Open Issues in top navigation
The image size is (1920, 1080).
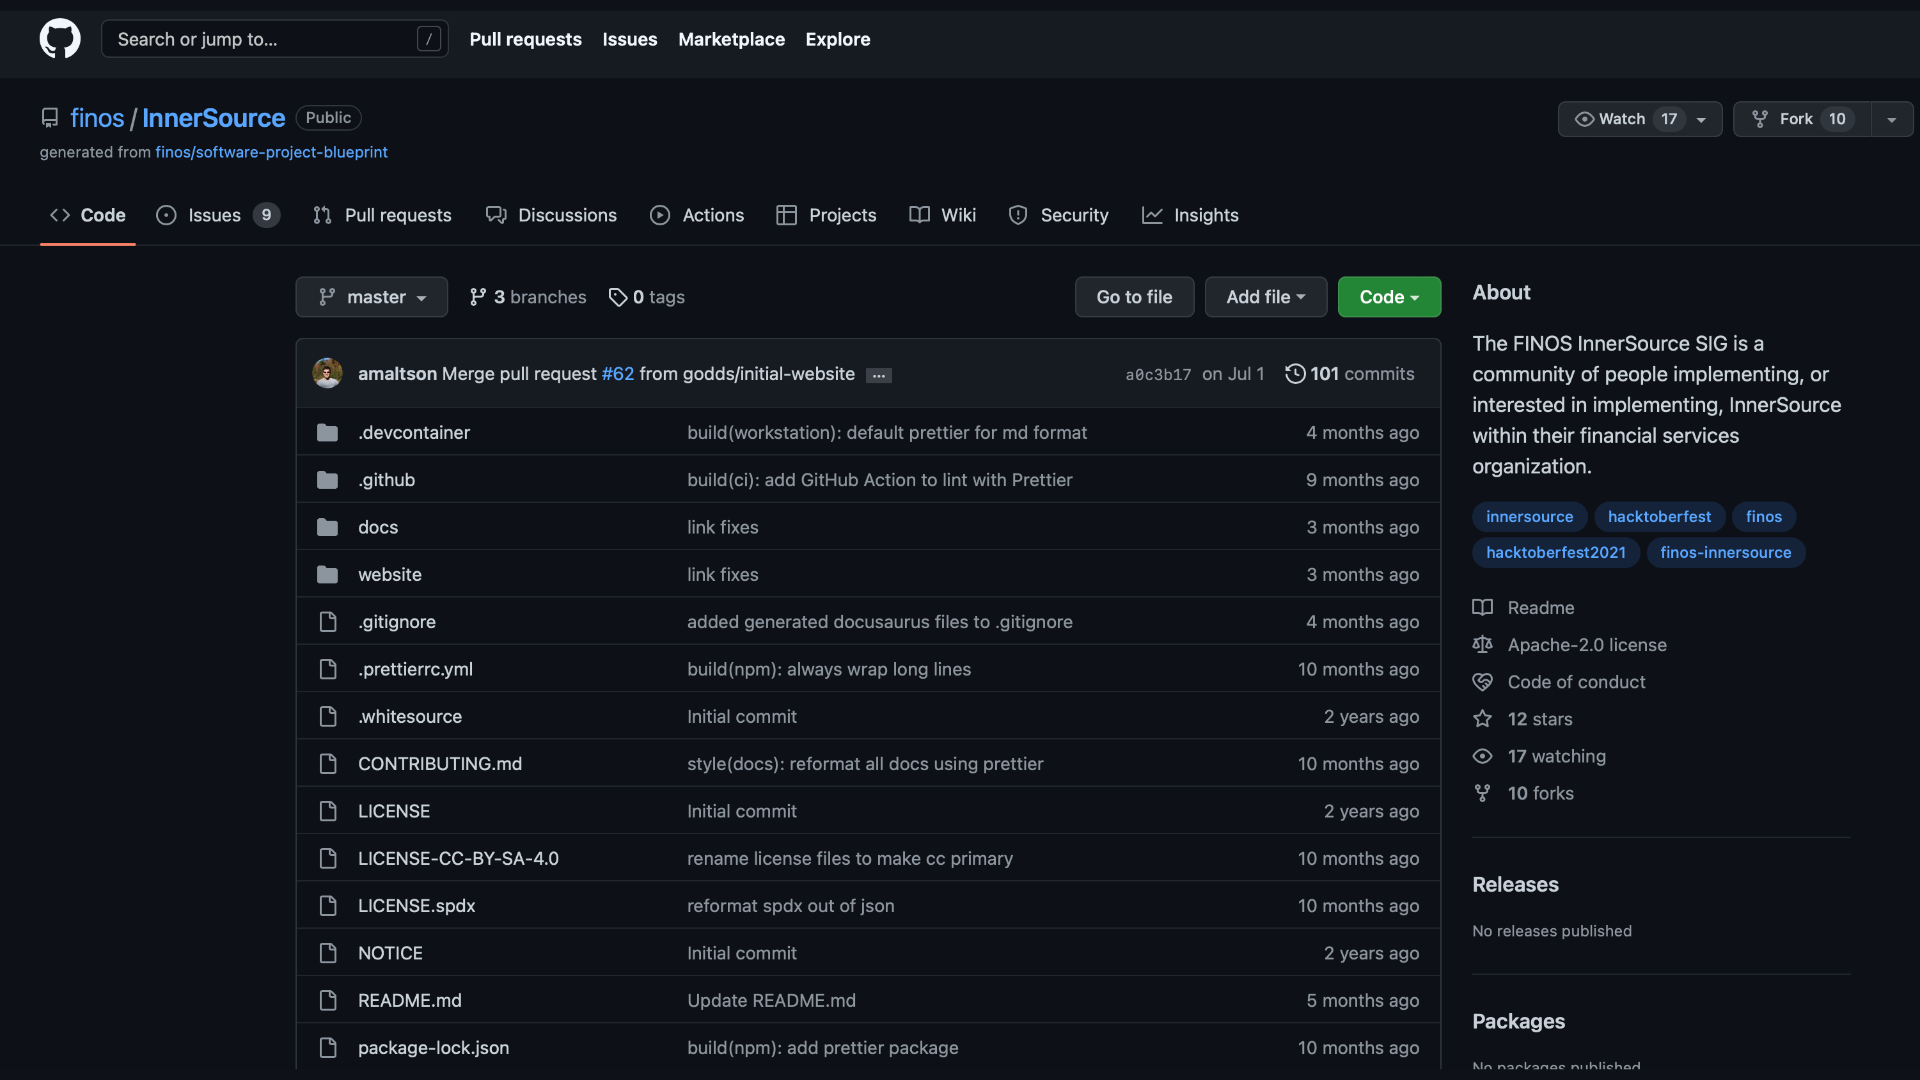(x=630, y=39)
